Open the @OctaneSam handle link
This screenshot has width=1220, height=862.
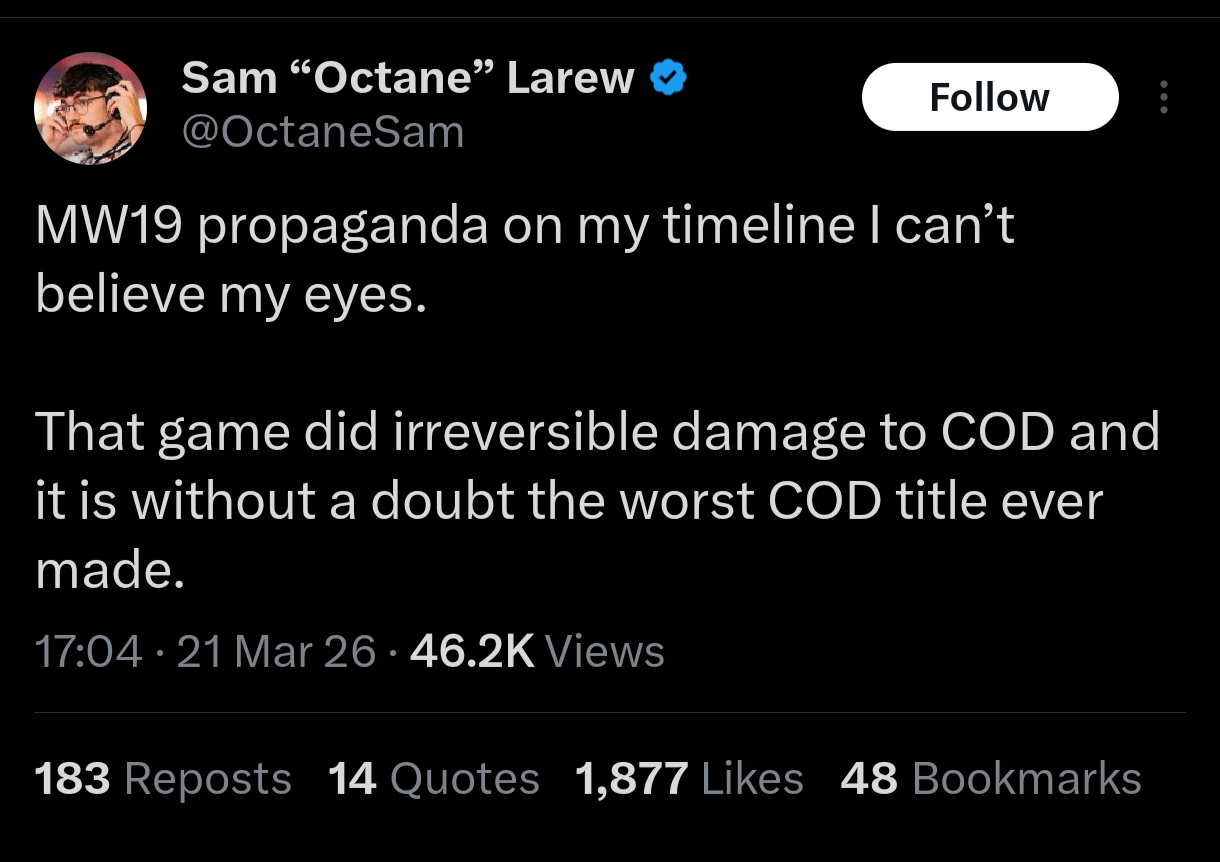tap(322, 133)
